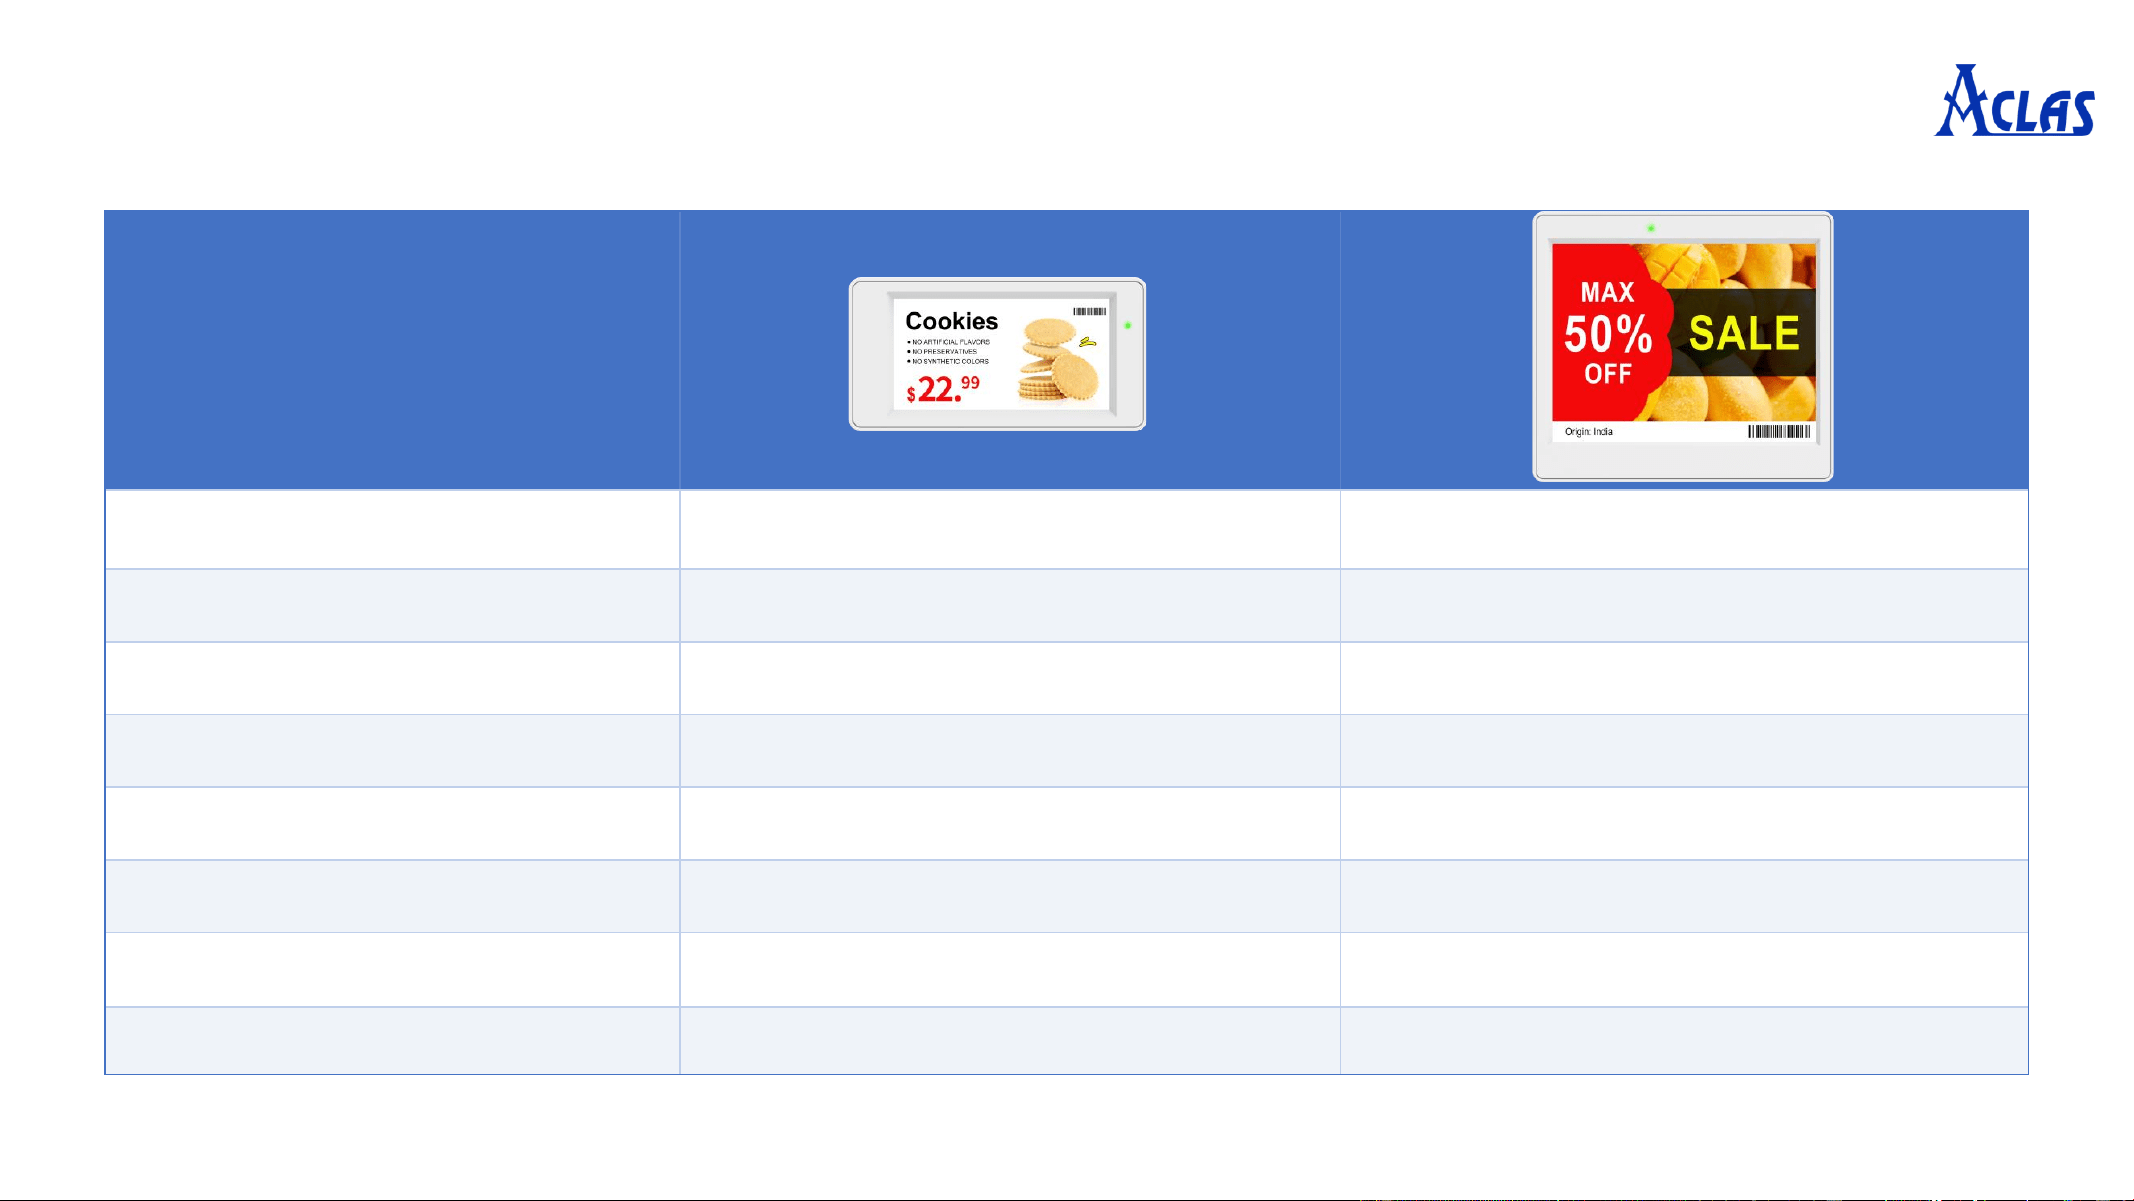Click the "SALE" yellow text
Screen dimensions: 2134x1201
pyautogui.click(x=1744, y=333)
